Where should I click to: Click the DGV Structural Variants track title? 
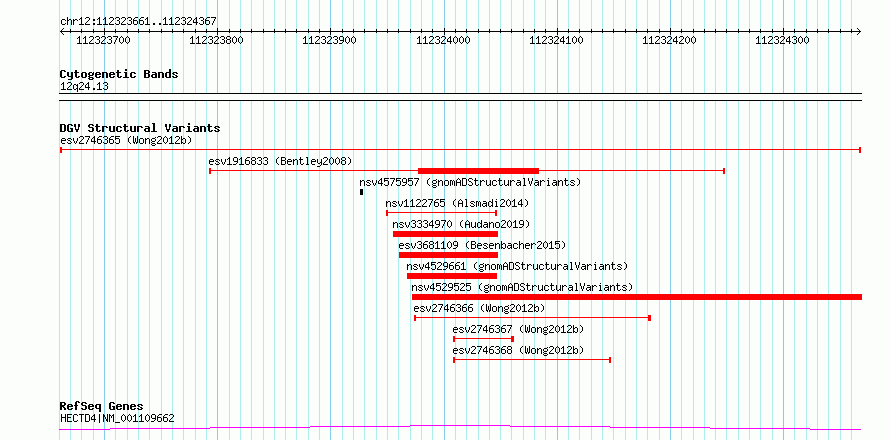pos(140,128)
